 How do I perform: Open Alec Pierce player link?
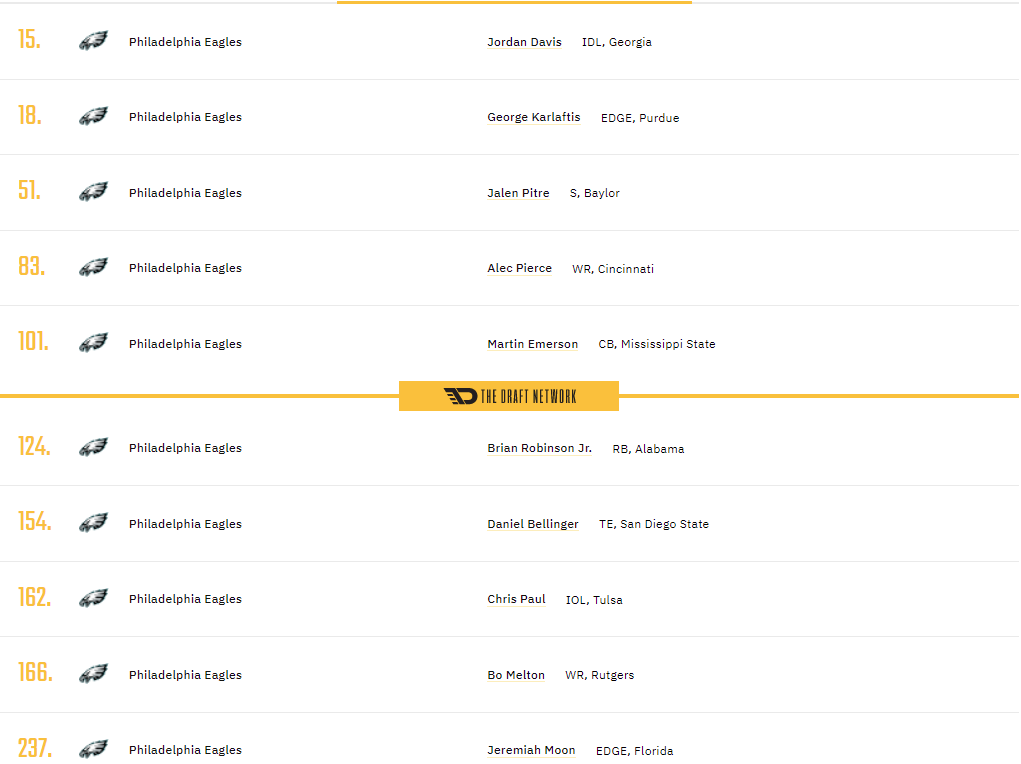click(x=519, y=268)
